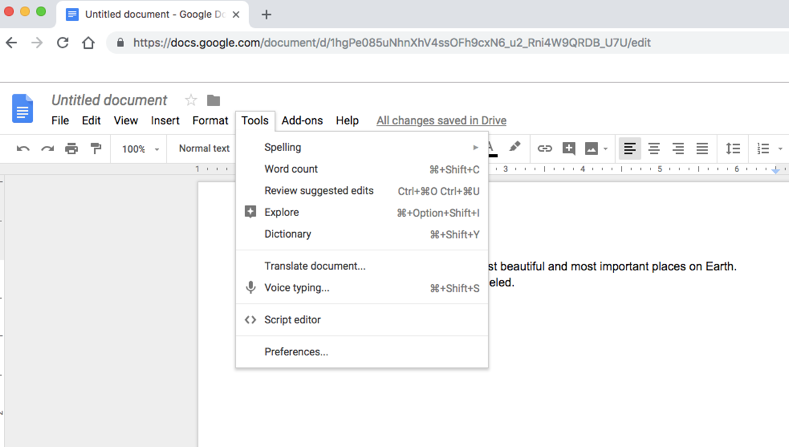
Task: Click the Undo arrow icon
Action: click(x=23, y=148)
